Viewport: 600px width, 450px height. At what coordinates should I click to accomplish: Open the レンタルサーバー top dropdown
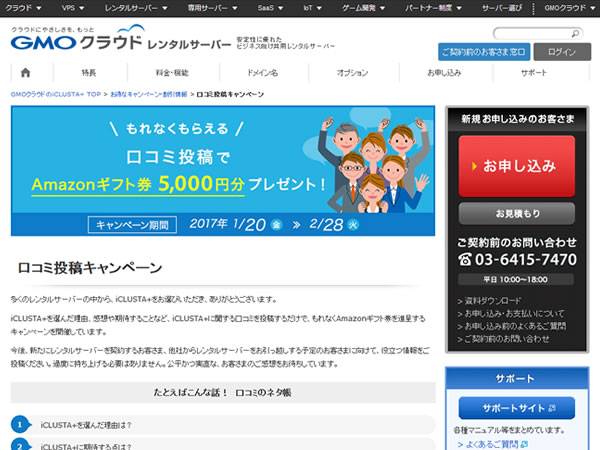136,8
